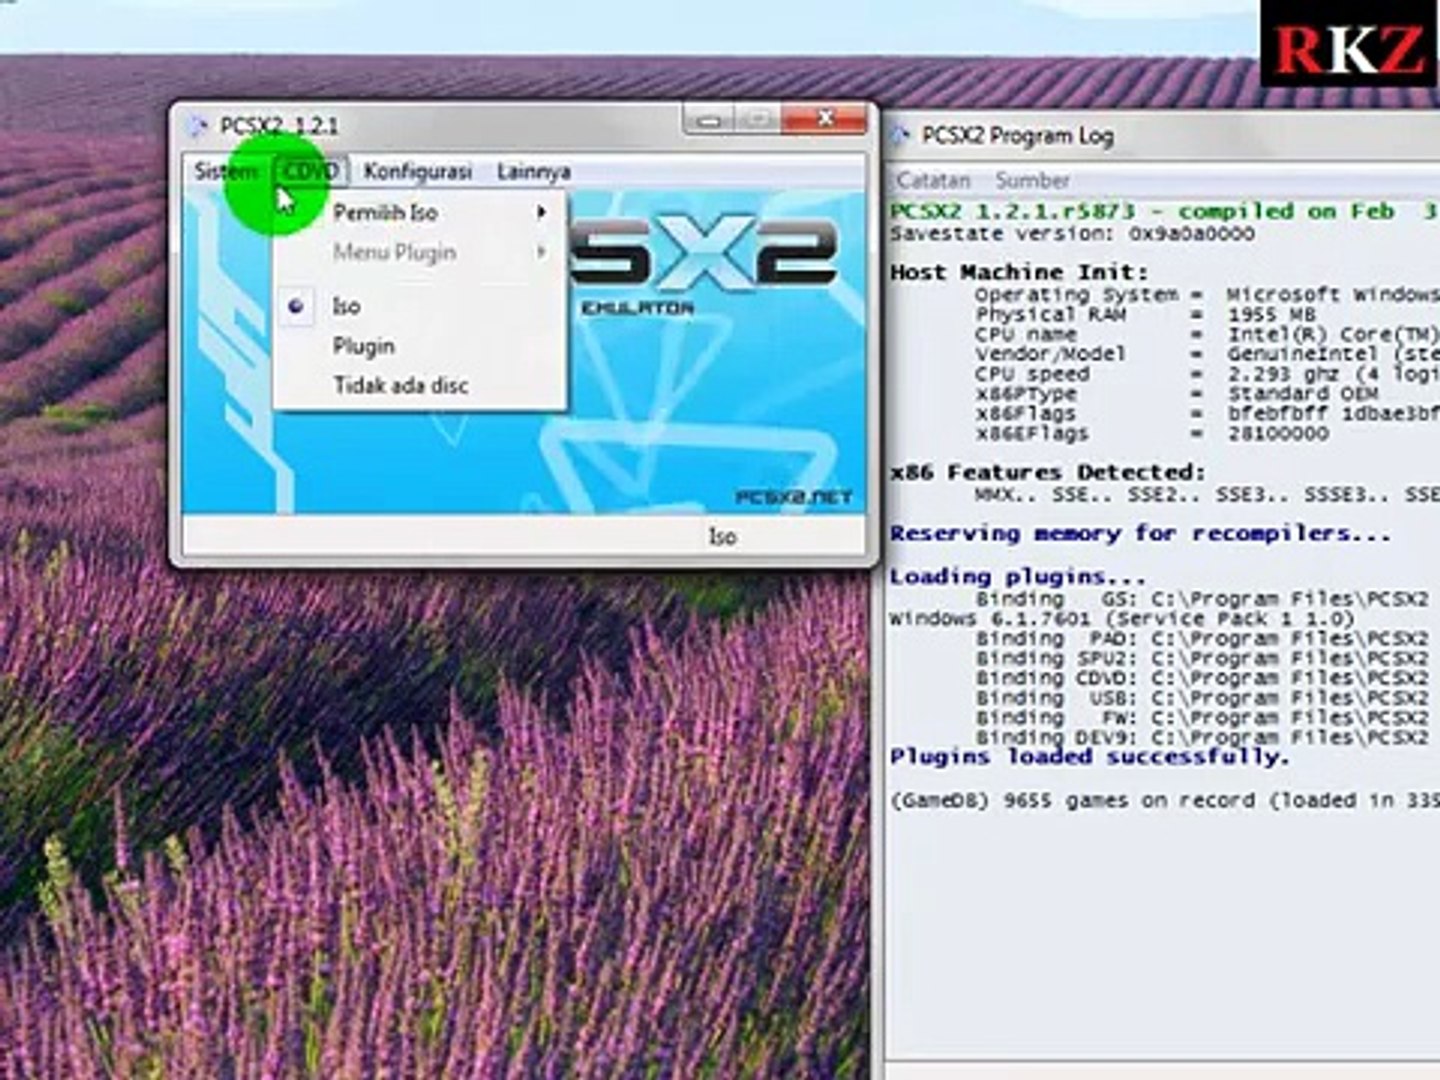Click the 'PCSX2 1.2.1.r5873 - compiled on' log line
Image resolution: width=1440 pixels, height=1080 pixels.
(x=1164, y=212)
